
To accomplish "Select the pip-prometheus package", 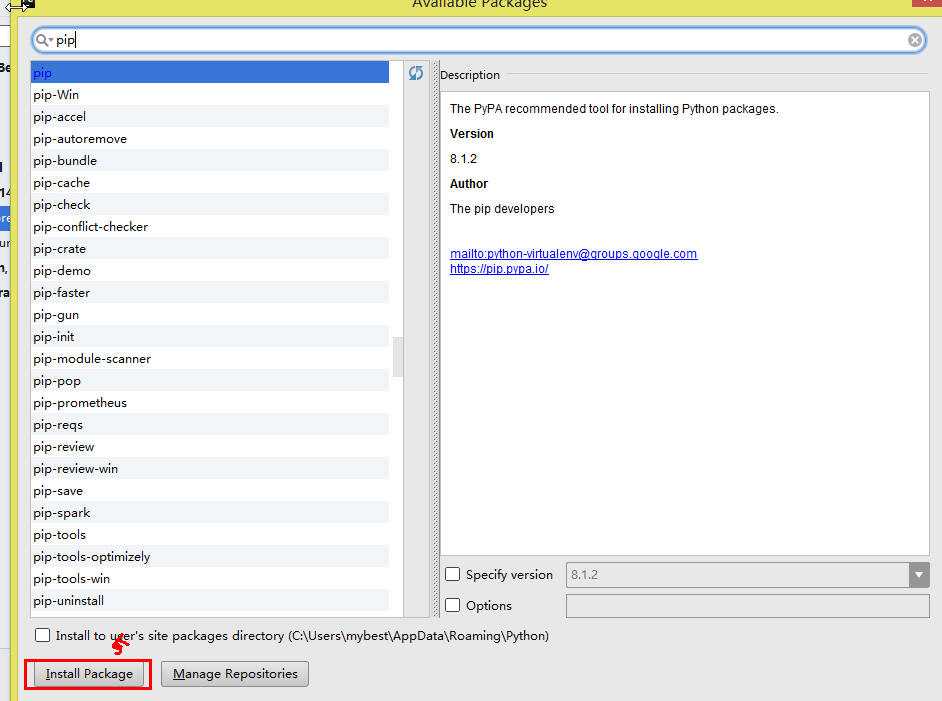I will click(x=210, y=402).
